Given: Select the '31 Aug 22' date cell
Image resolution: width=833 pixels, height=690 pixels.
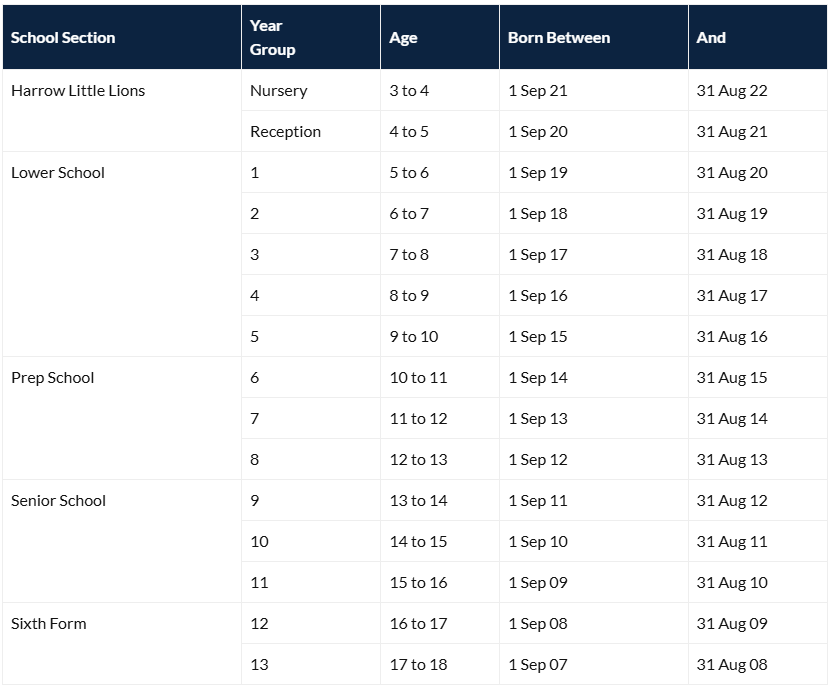Looking at the screenshot, I should 732,91.
